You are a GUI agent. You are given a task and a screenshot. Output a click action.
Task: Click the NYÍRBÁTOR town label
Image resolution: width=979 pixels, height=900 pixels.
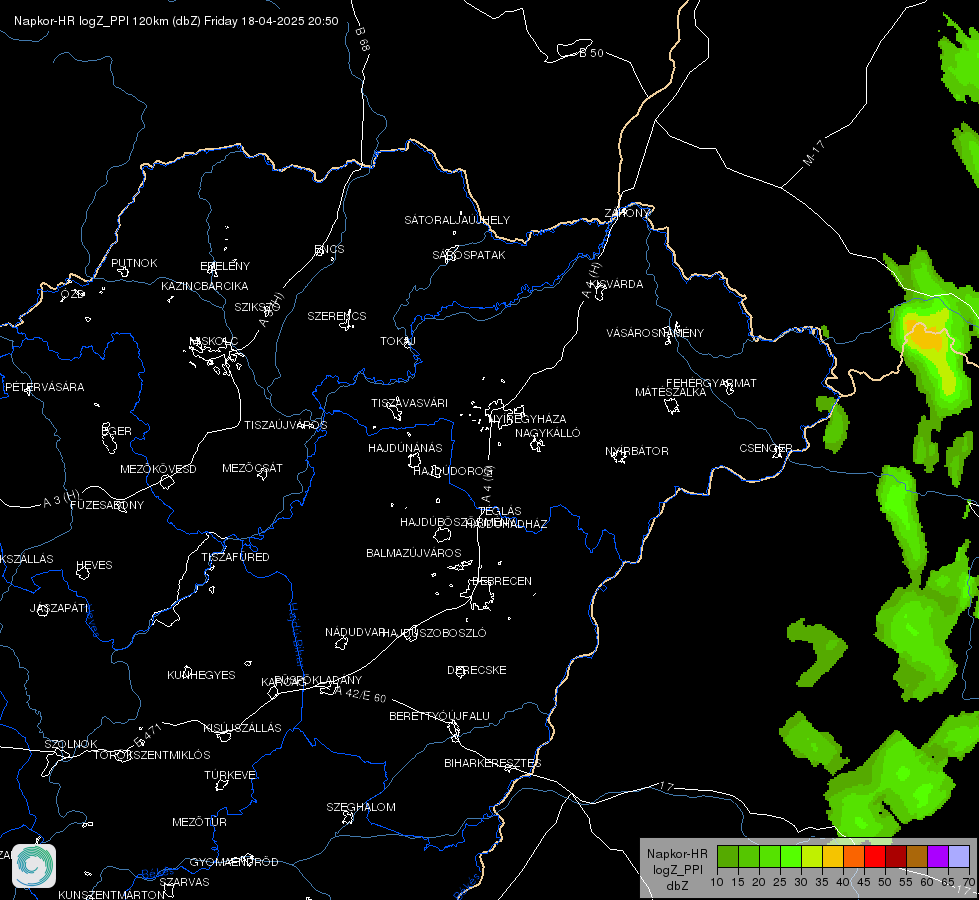pyautogui.click(x=637, y=451)
